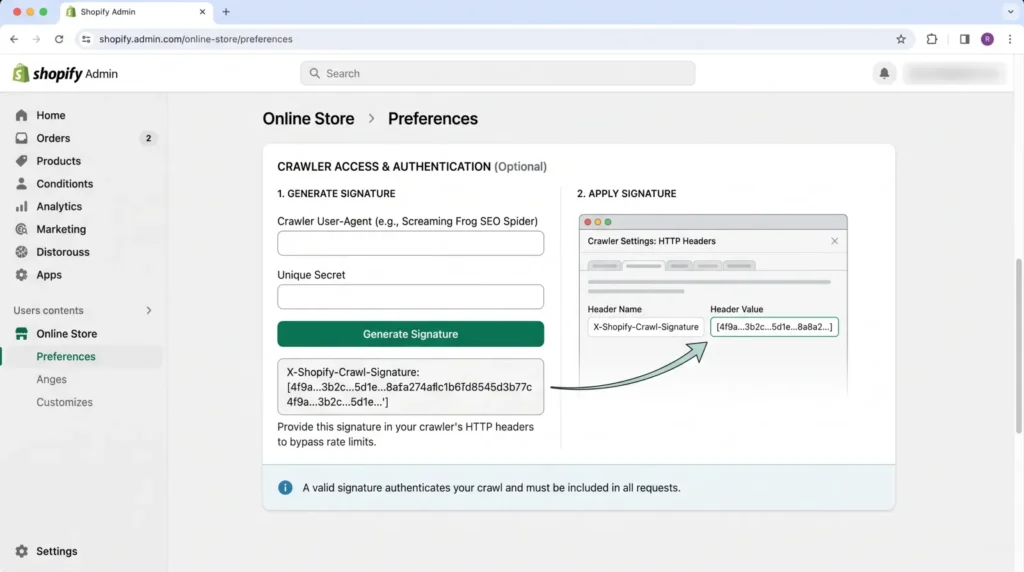Select the generated X-Shopify-Crawl-Signature output box
Screen dimensions: 1024x572
tap(410, 387)
